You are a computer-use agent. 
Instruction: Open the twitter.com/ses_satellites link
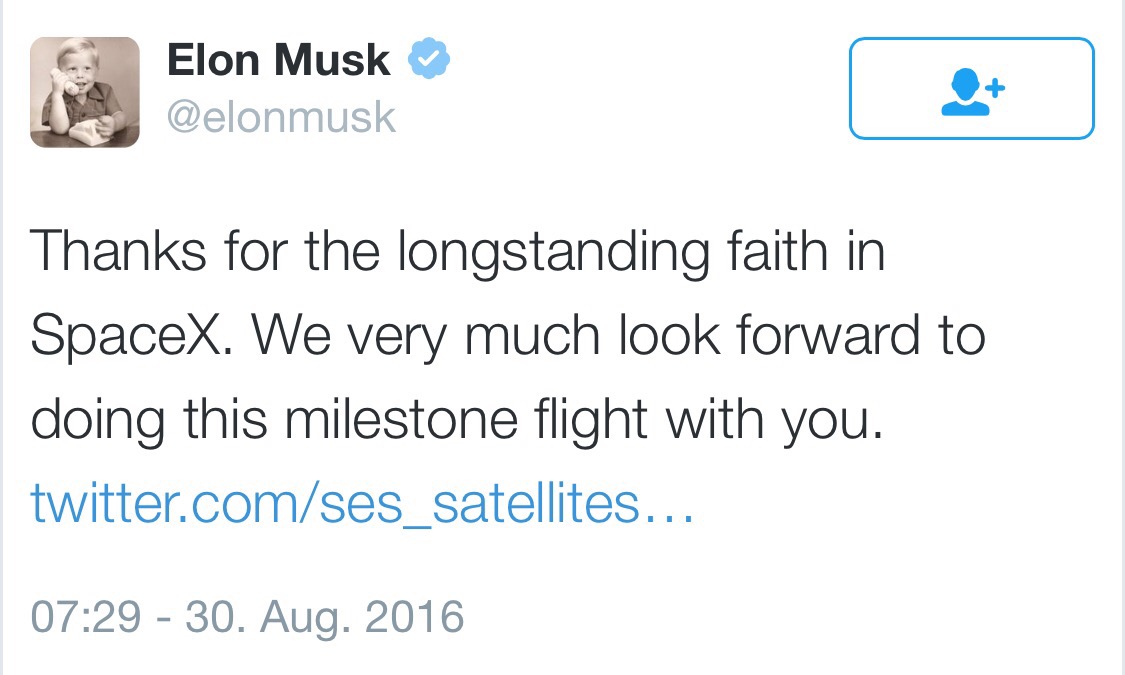[361, 505]
